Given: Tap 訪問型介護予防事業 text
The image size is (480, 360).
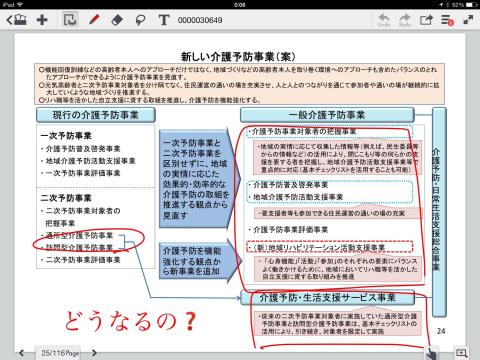Looking at the screenshot, I should pos(79,247).
